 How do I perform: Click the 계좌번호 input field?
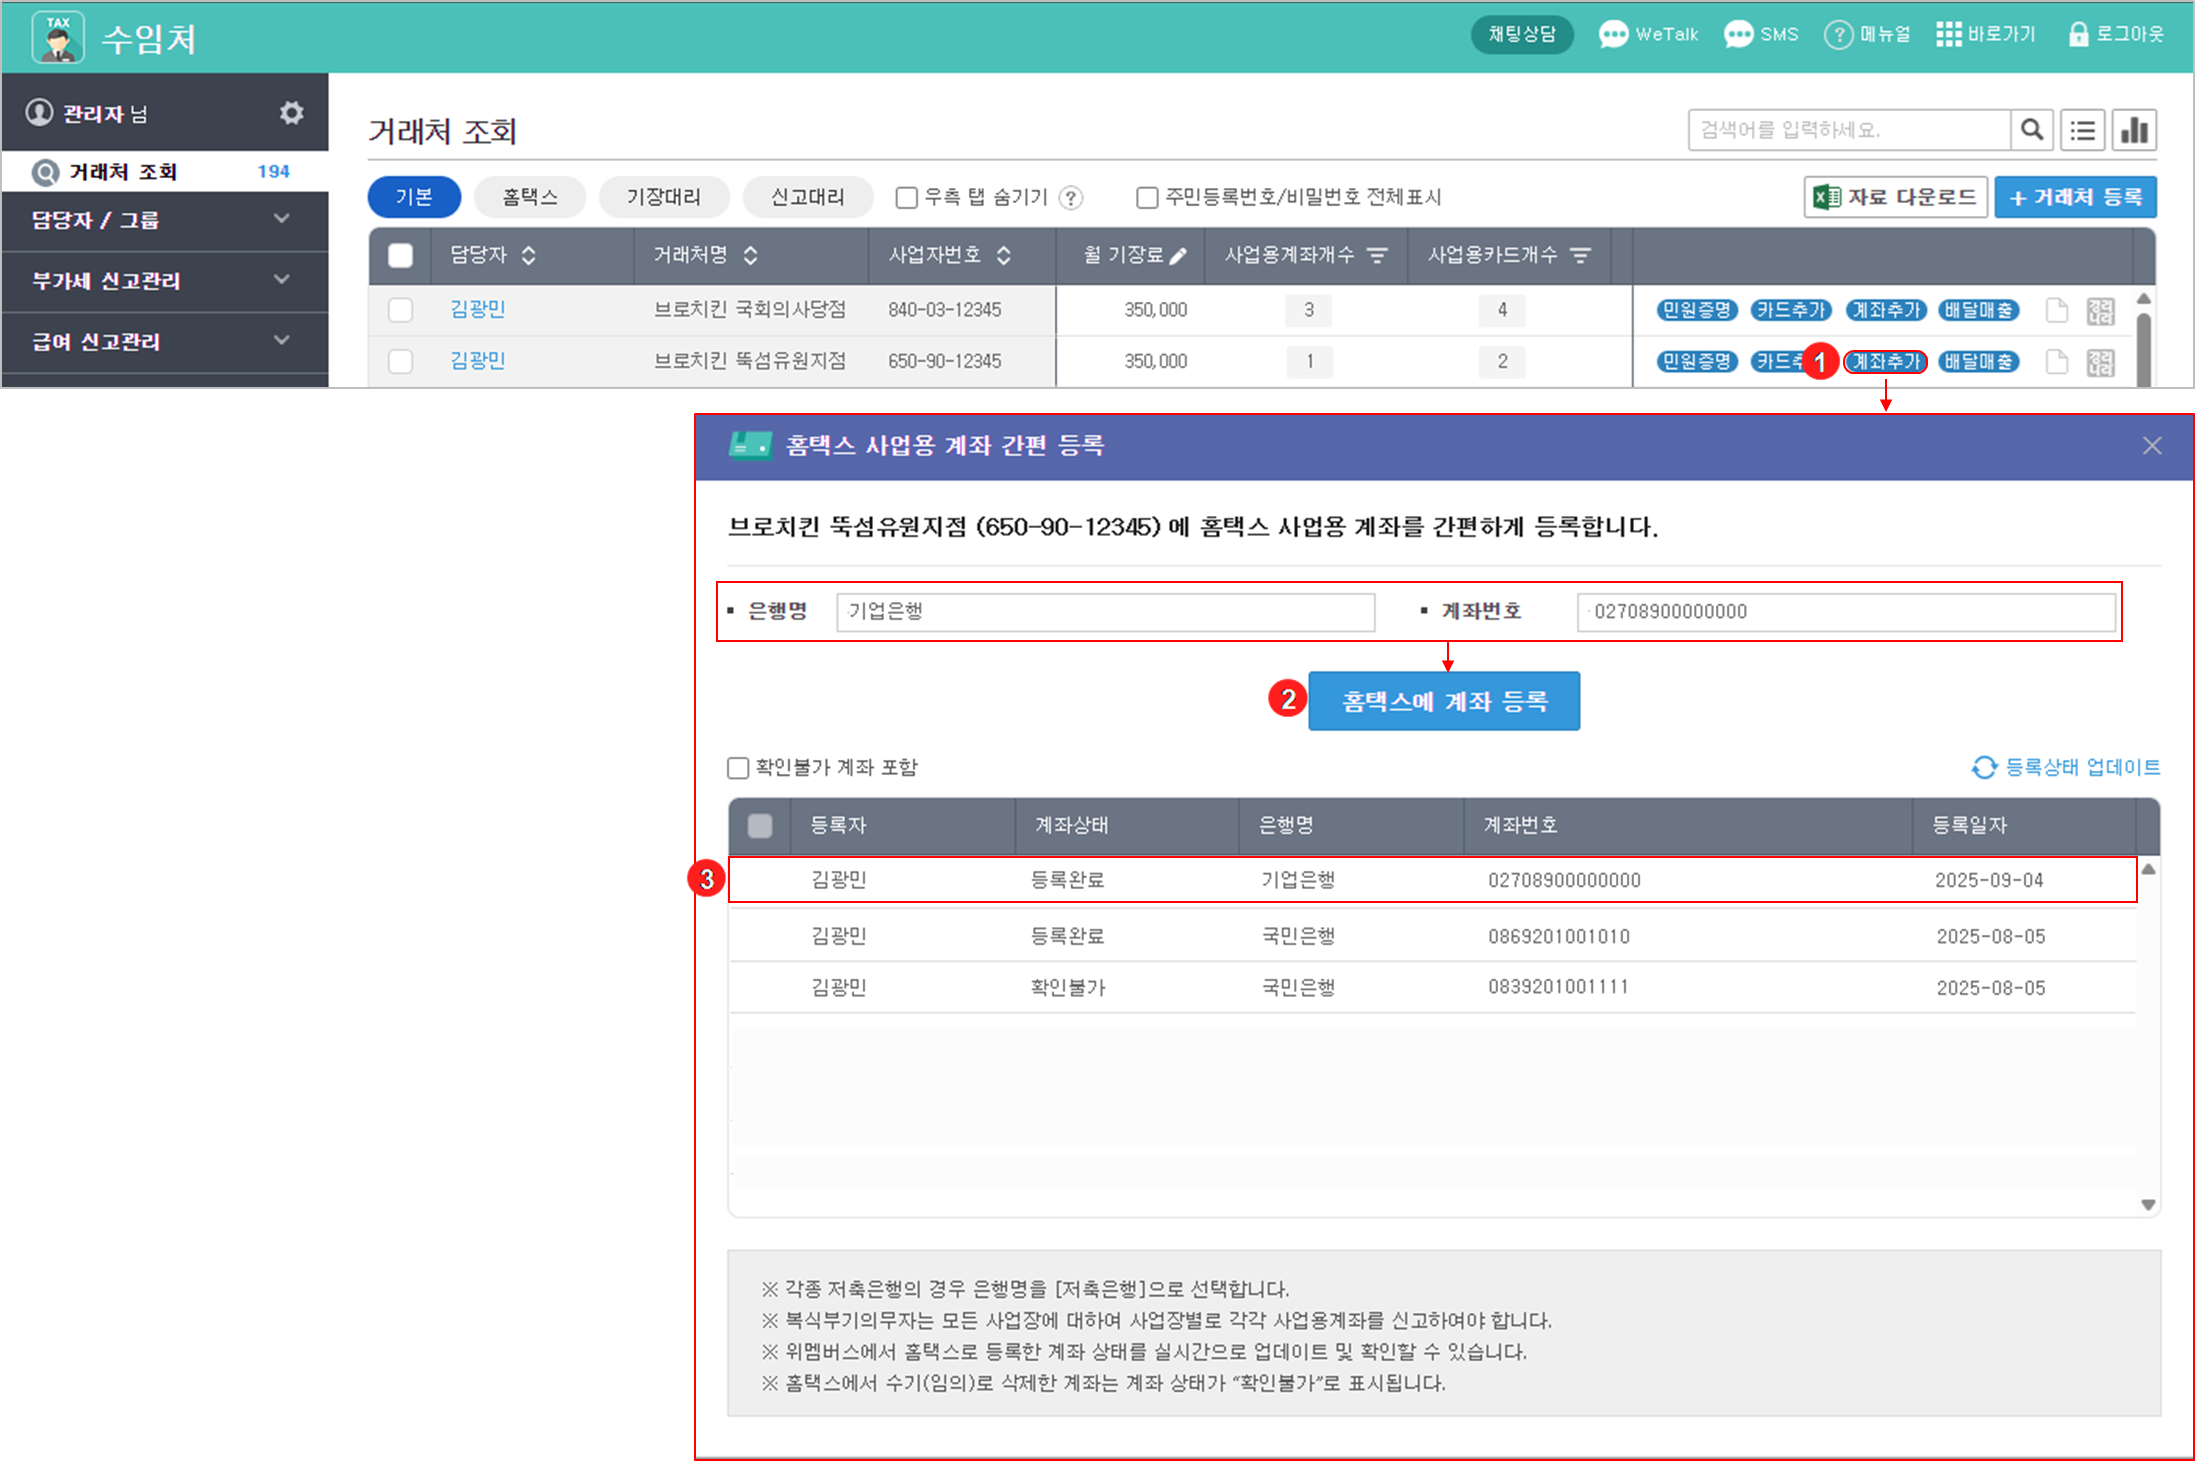[x=1845, y=612]
